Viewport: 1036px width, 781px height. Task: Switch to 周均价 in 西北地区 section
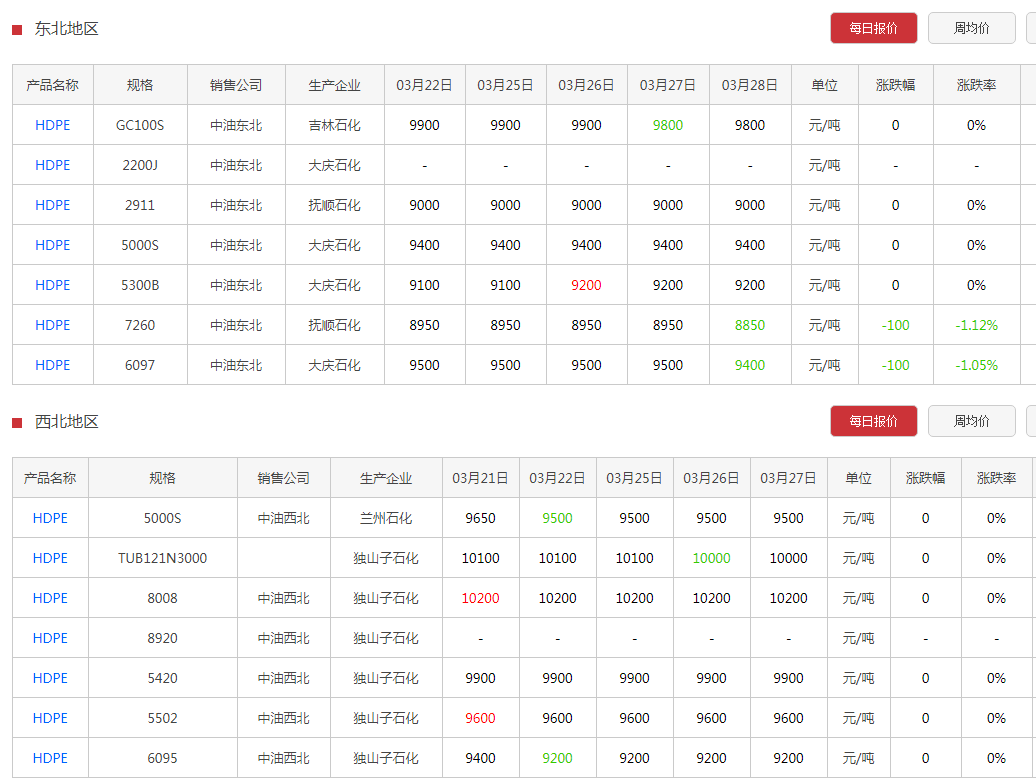[971, 421]
